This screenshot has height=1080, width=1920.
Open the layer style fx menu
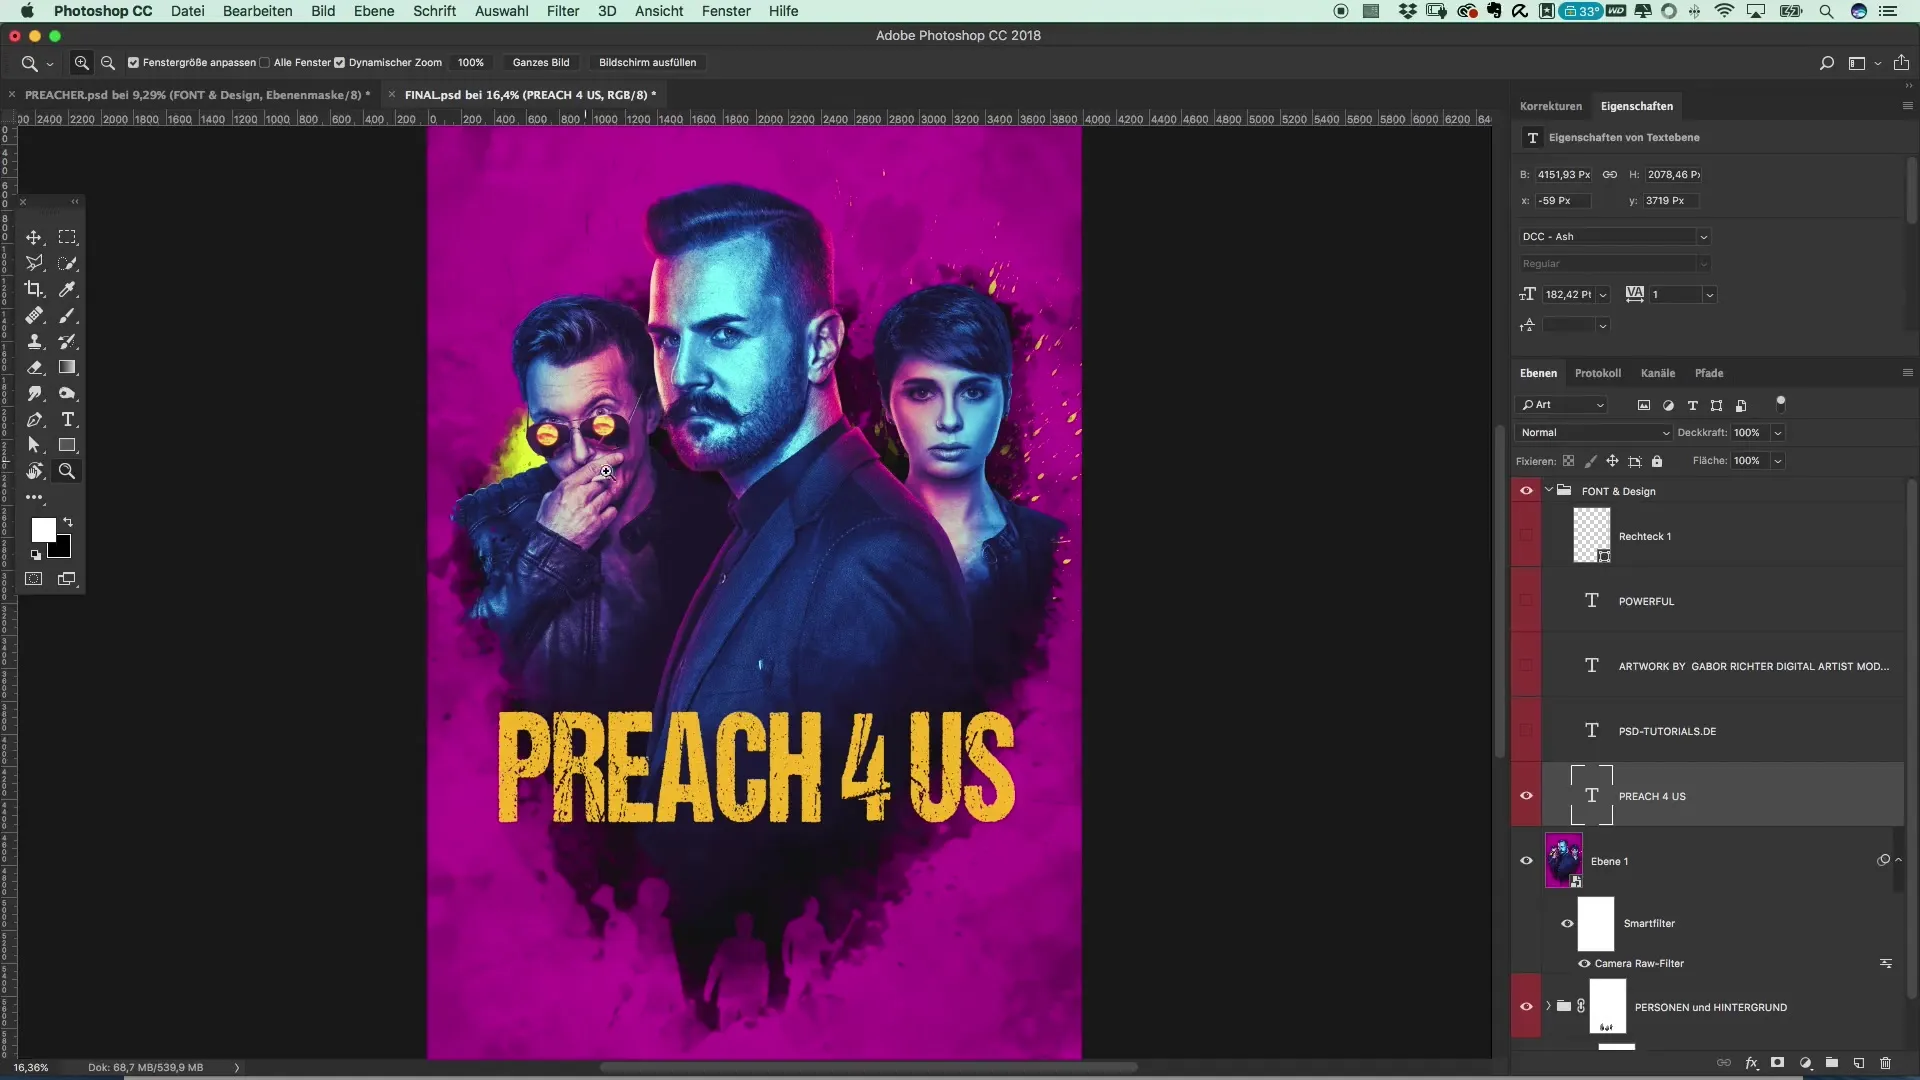[1751, 1063]
